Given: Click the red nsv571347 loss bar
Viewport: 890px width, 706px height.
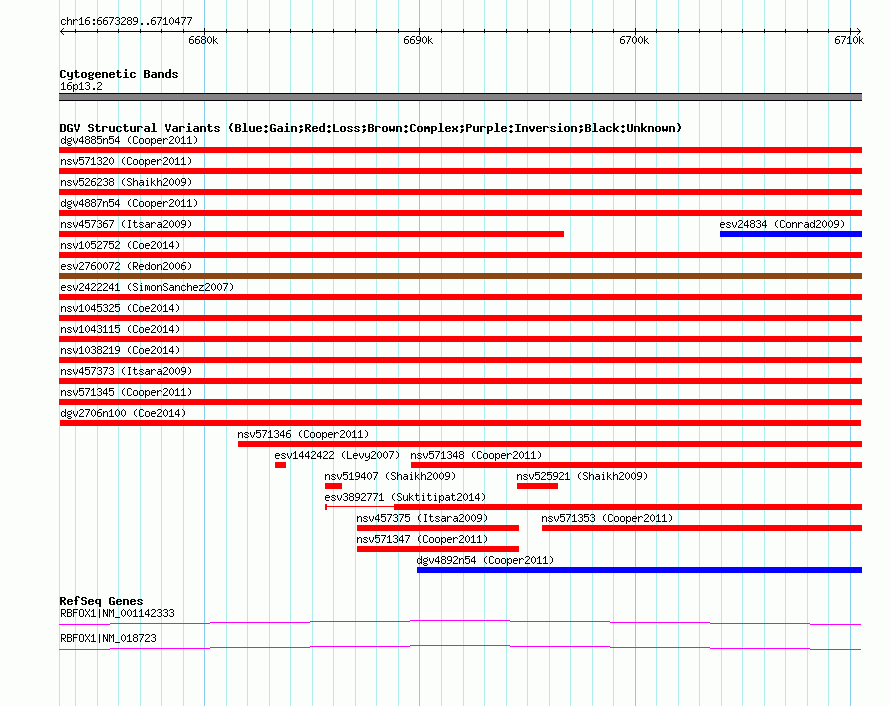Looking at the screenshot, I should pyautogui.click(x=438, y=549).
